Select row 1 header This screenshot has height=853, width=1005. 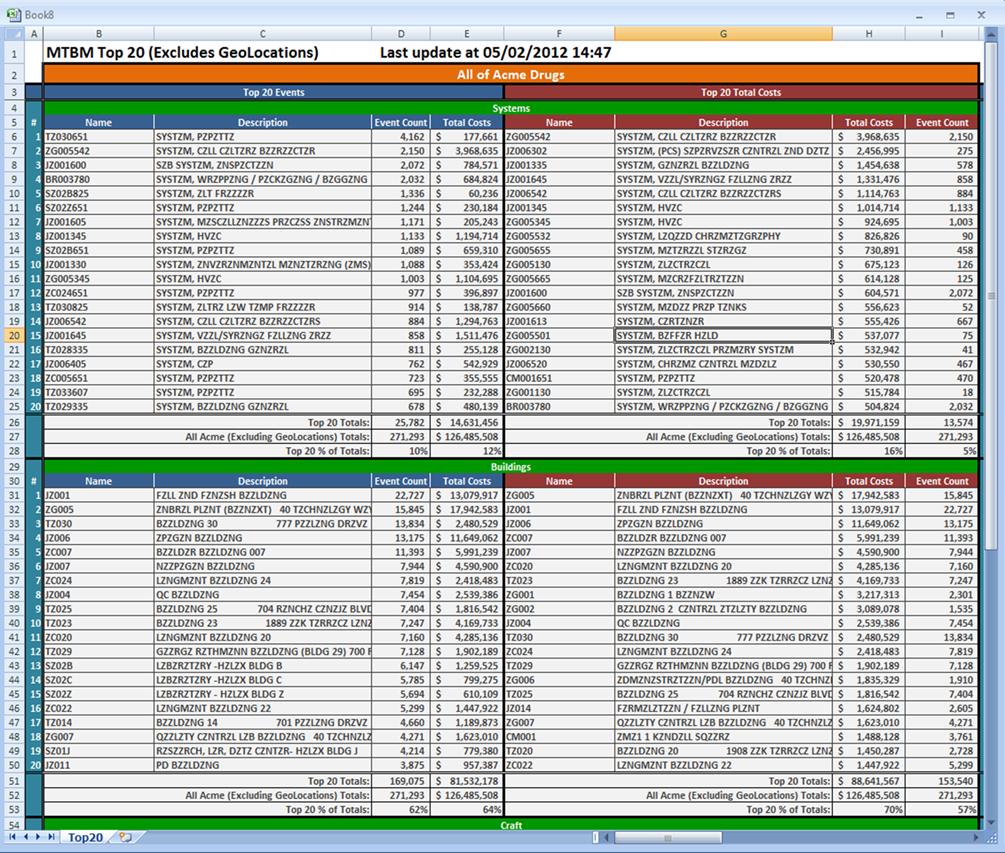[14, 53]
